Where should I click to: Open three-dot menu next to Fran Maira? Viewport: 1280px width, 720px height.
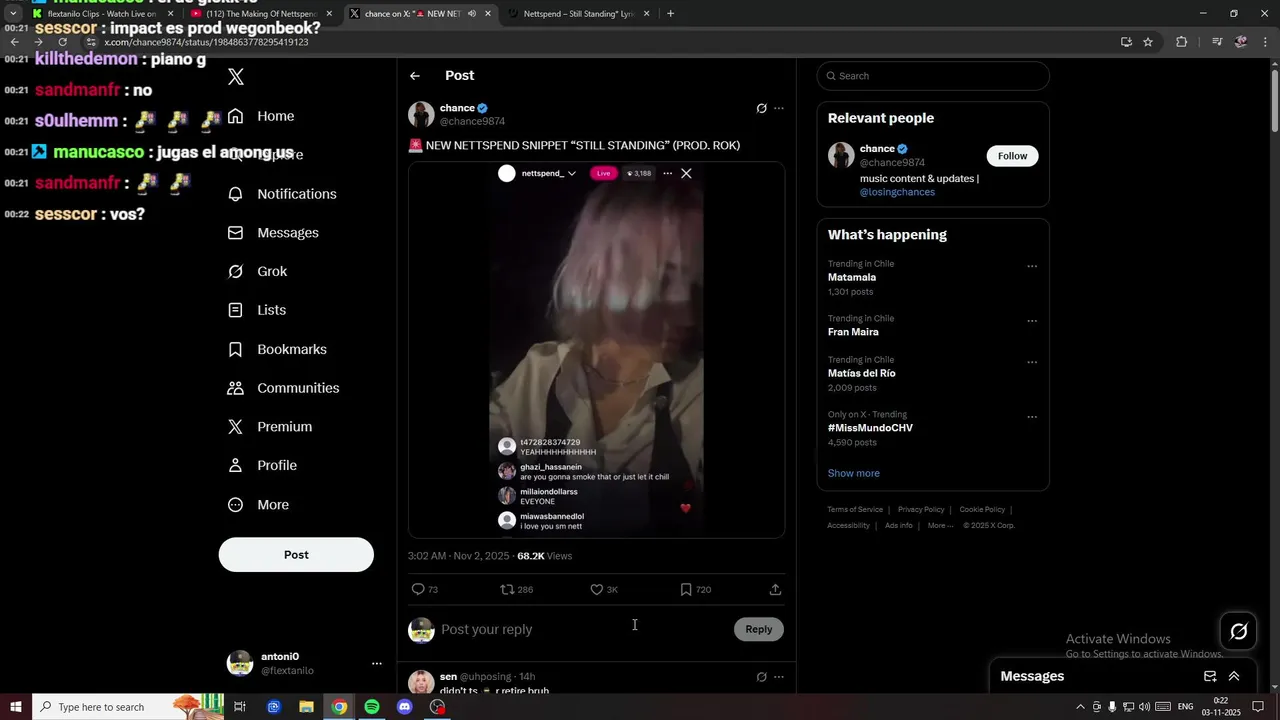[1032, 321]
